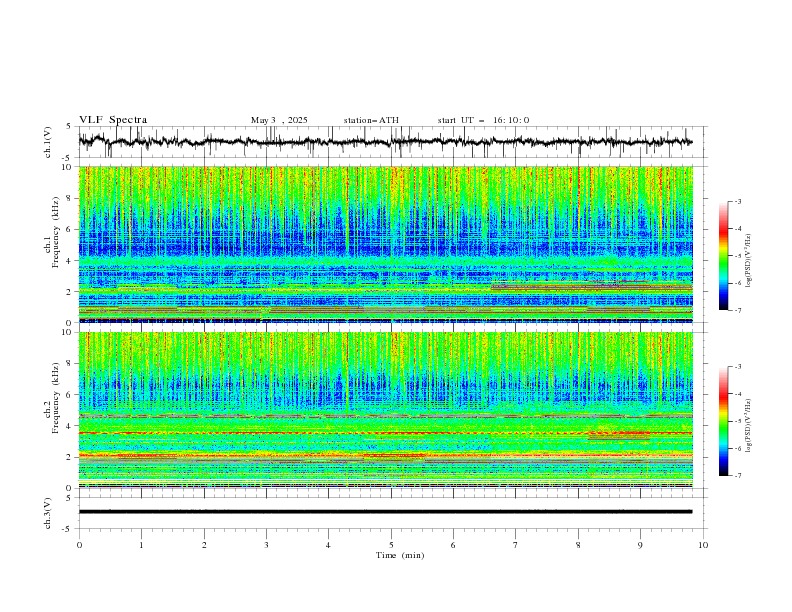Image resolution: width=792 pixels, height=612 pixels.
Task: Click the "3" tick on the time axis
Action: 266,545
